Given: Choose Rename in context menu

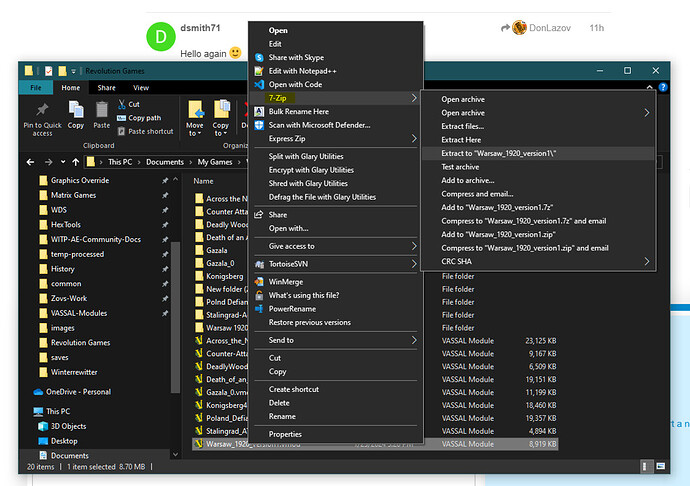Looking at the screenshot, I should (335, 416).
